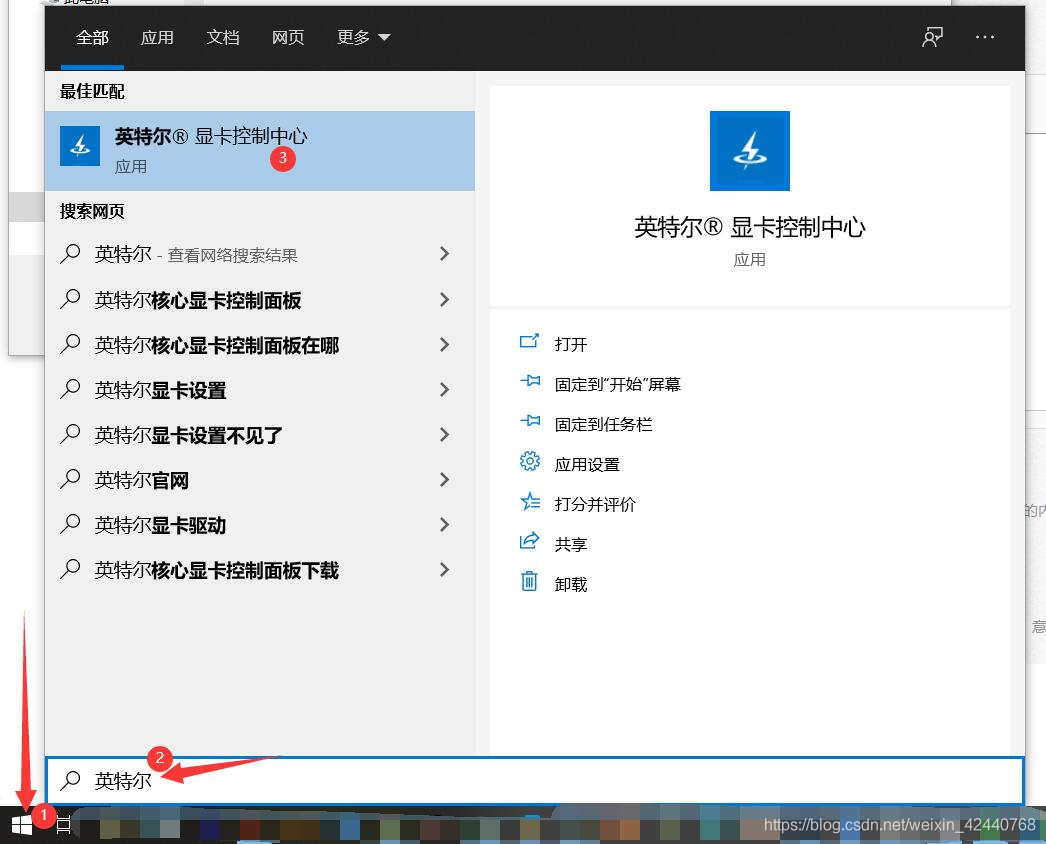Click the trash icon beside 卸载
The height and width of the screenshot is (844, 1046).
[529, 581]
